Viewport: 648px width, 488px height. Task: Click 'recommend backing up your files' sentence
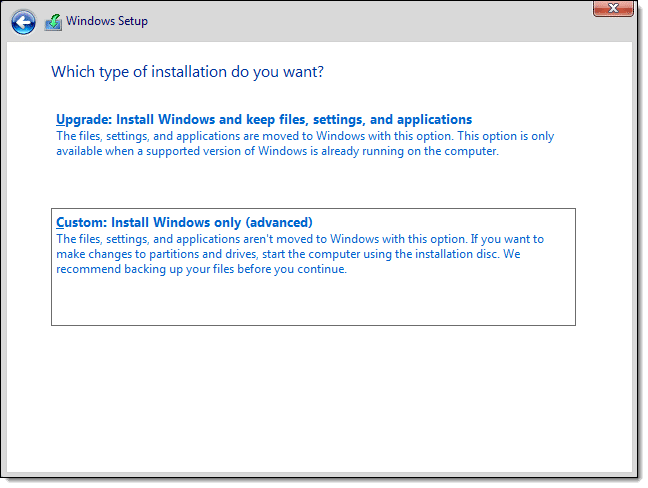pyautogui.click(x=200, y=269)
